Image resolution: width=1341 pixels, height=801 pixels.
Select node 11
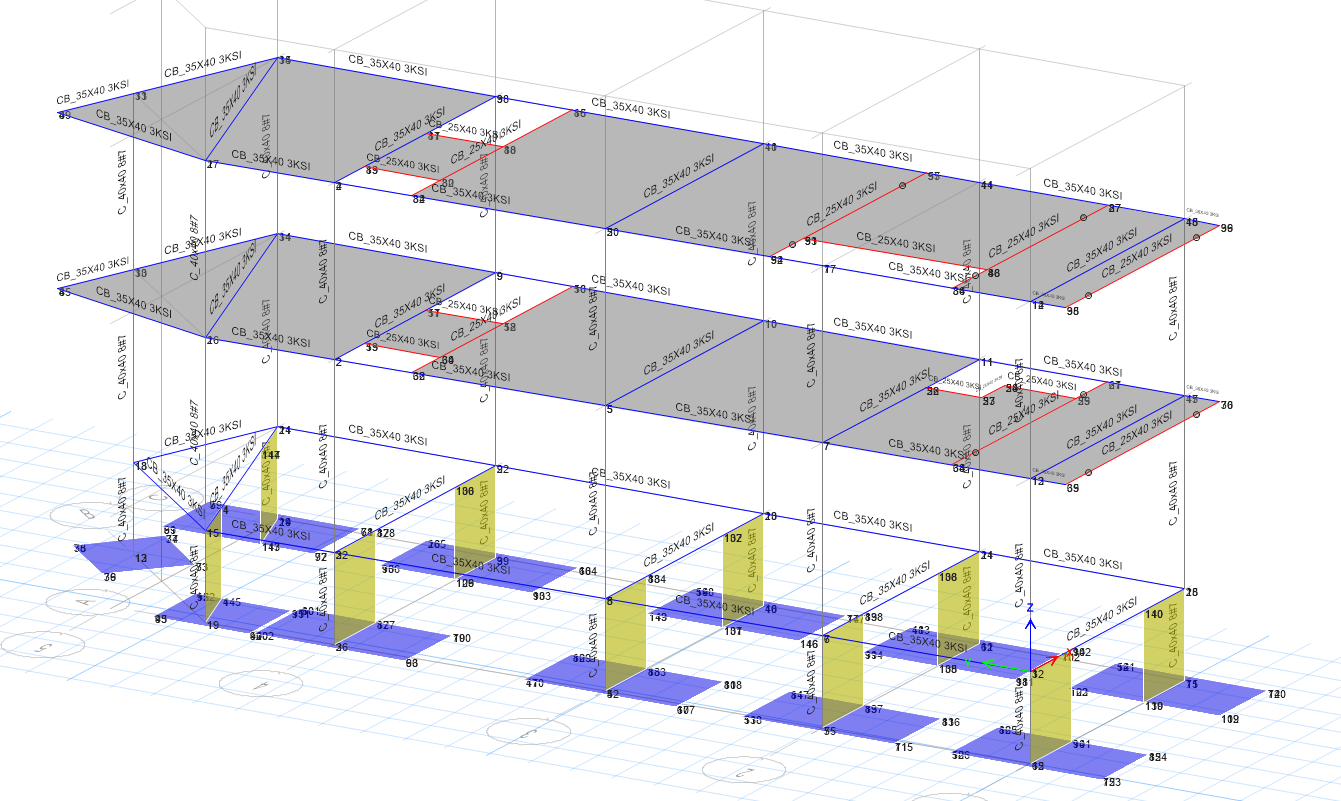[987, 362]
